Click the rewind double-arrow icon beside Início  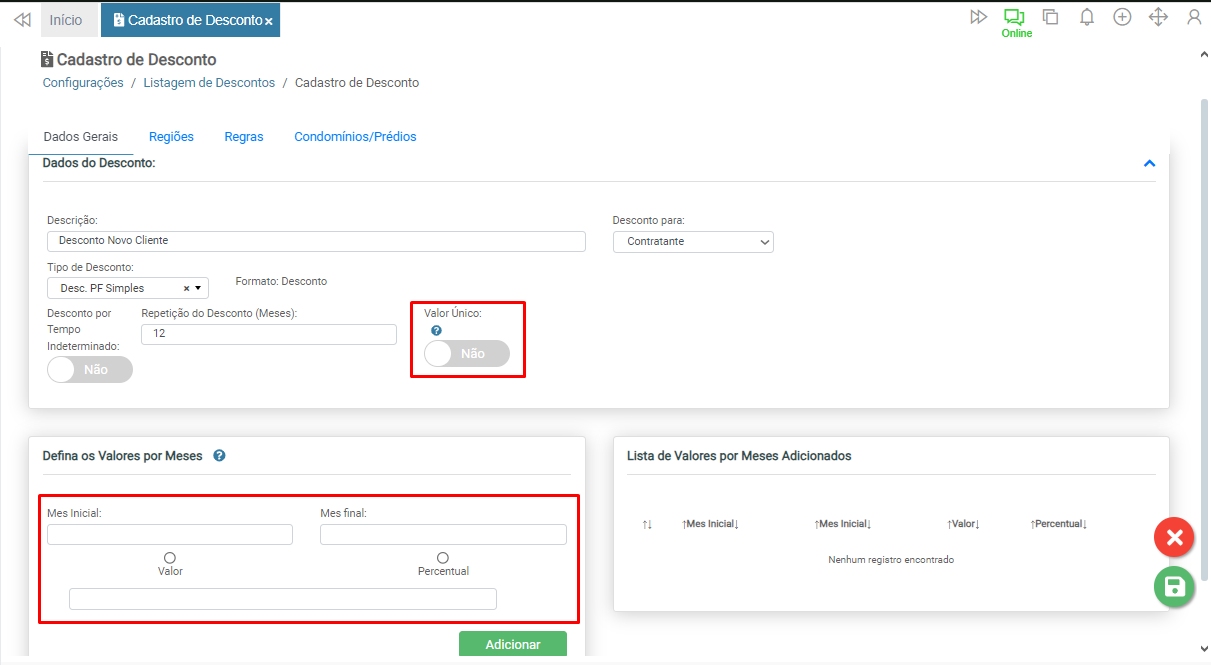(22, 20)
